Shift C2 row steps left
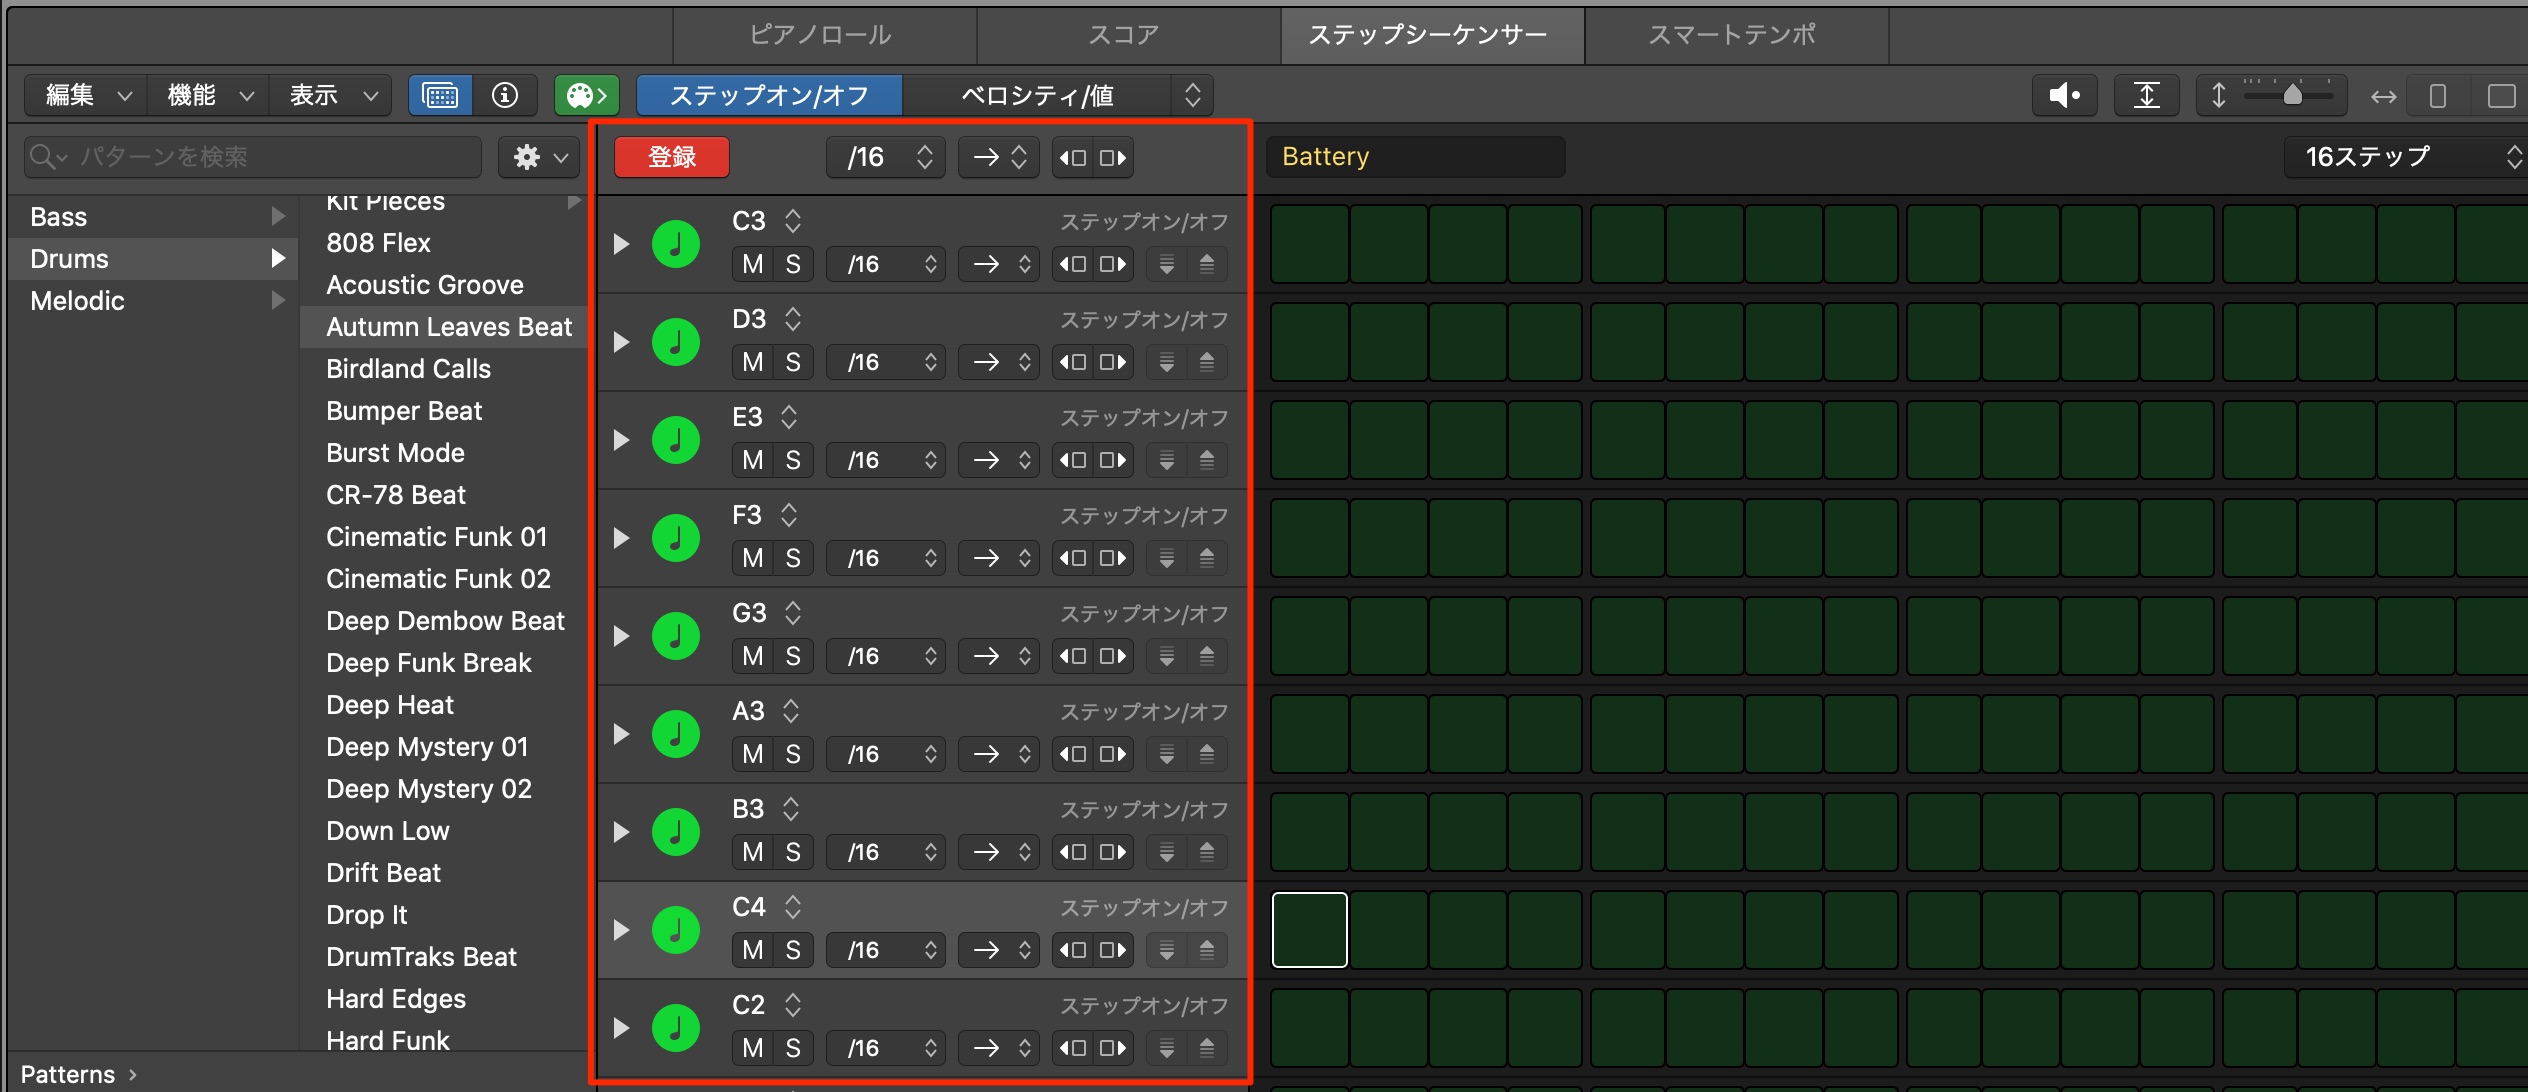This screenshot has width=2528, height=1092. [x=1073, y=1048]
